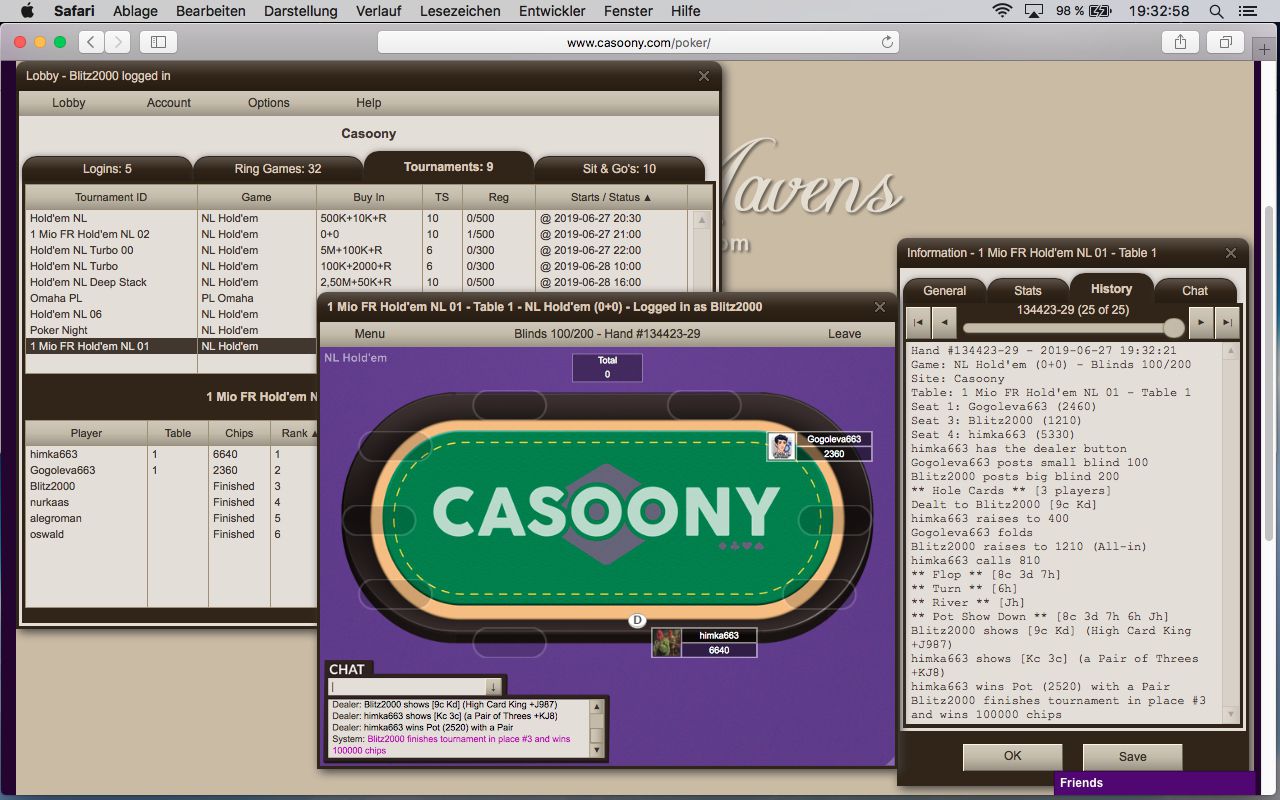Image resolution: width=1280 pixels, height=800 pixels.
Task: Select the History tab in Information
Action: (1111, 288)
